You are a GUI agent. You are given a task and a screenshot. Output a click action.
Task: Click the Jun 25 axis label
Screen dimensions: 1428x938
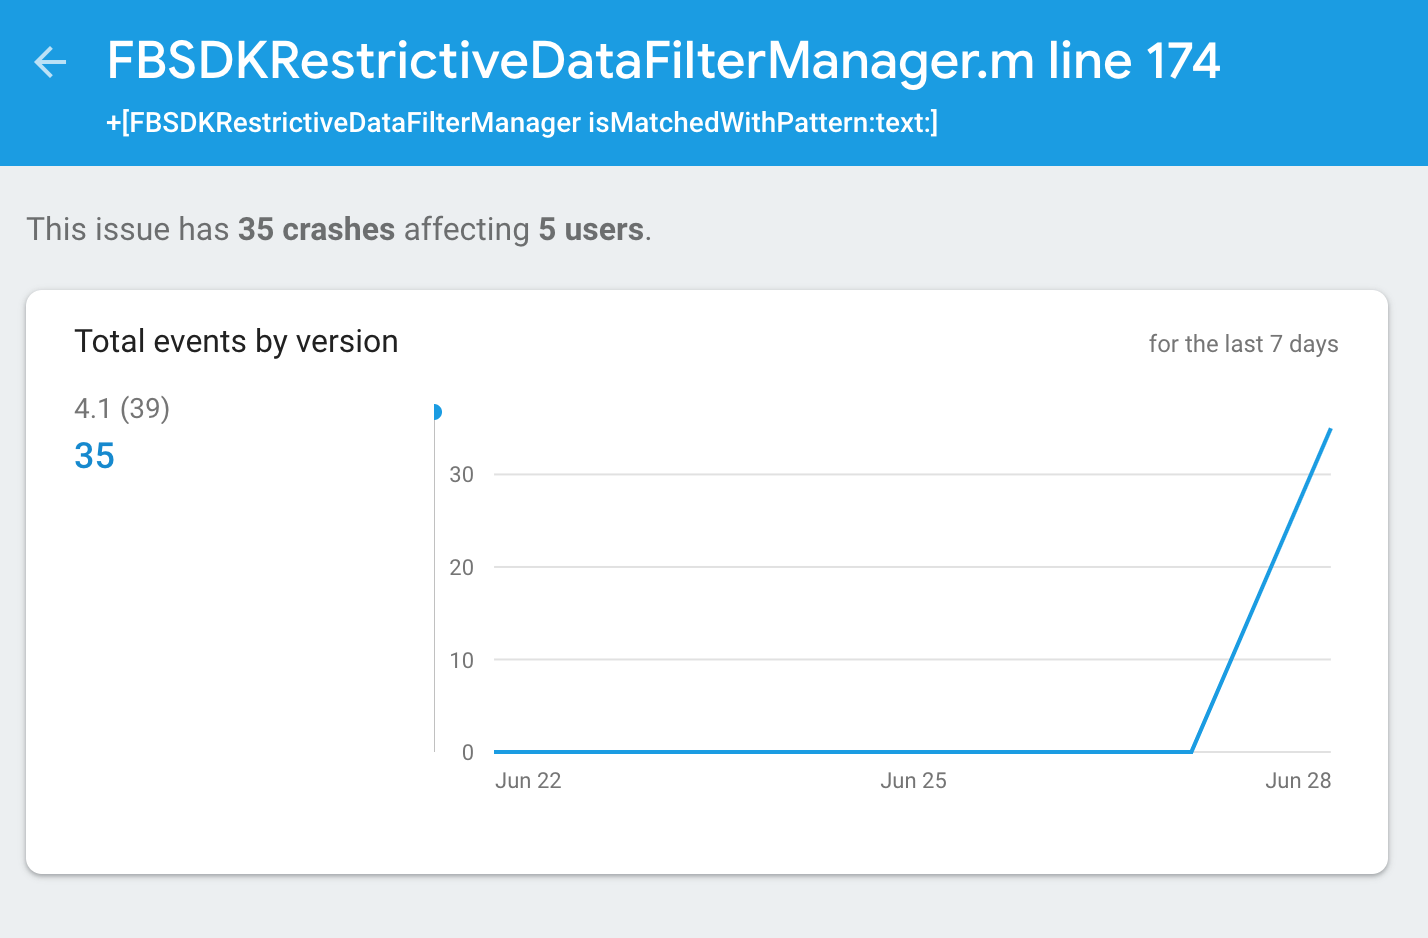913,780
